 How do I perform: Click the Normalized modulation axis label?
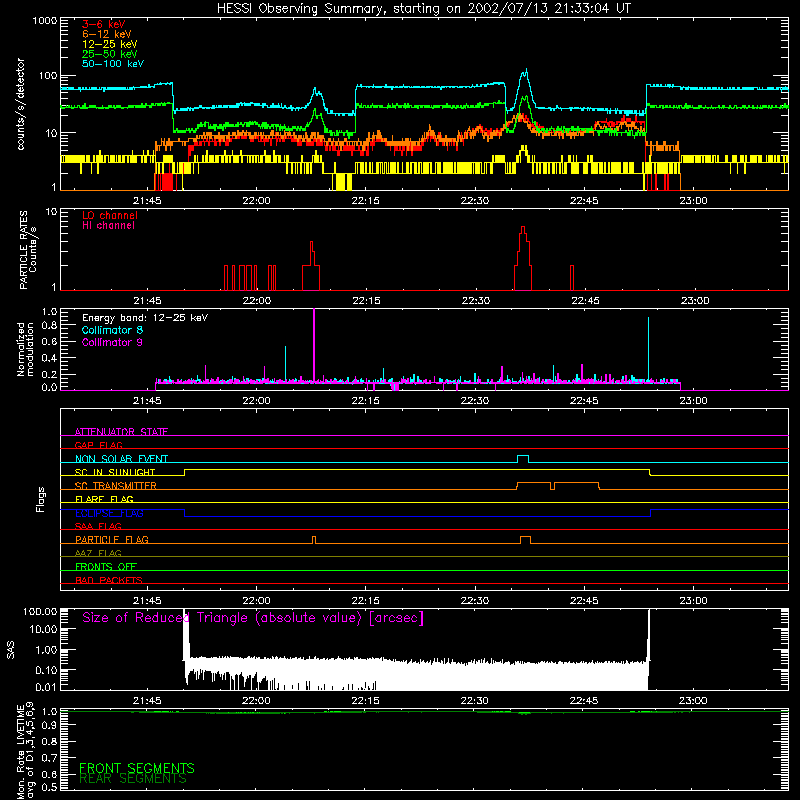coord(25,349)
